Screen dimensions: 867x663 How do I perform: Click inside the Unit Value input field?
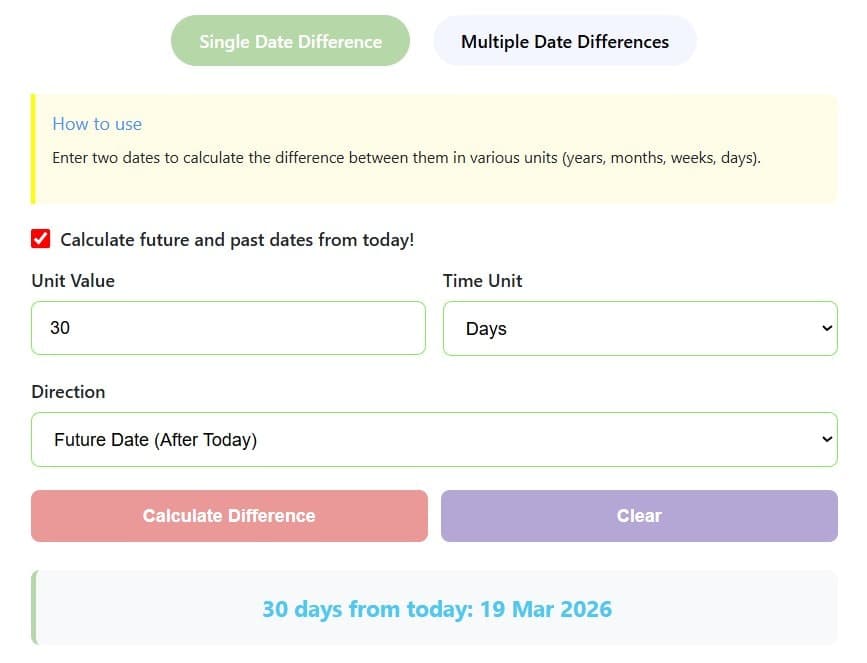[228, 328]
